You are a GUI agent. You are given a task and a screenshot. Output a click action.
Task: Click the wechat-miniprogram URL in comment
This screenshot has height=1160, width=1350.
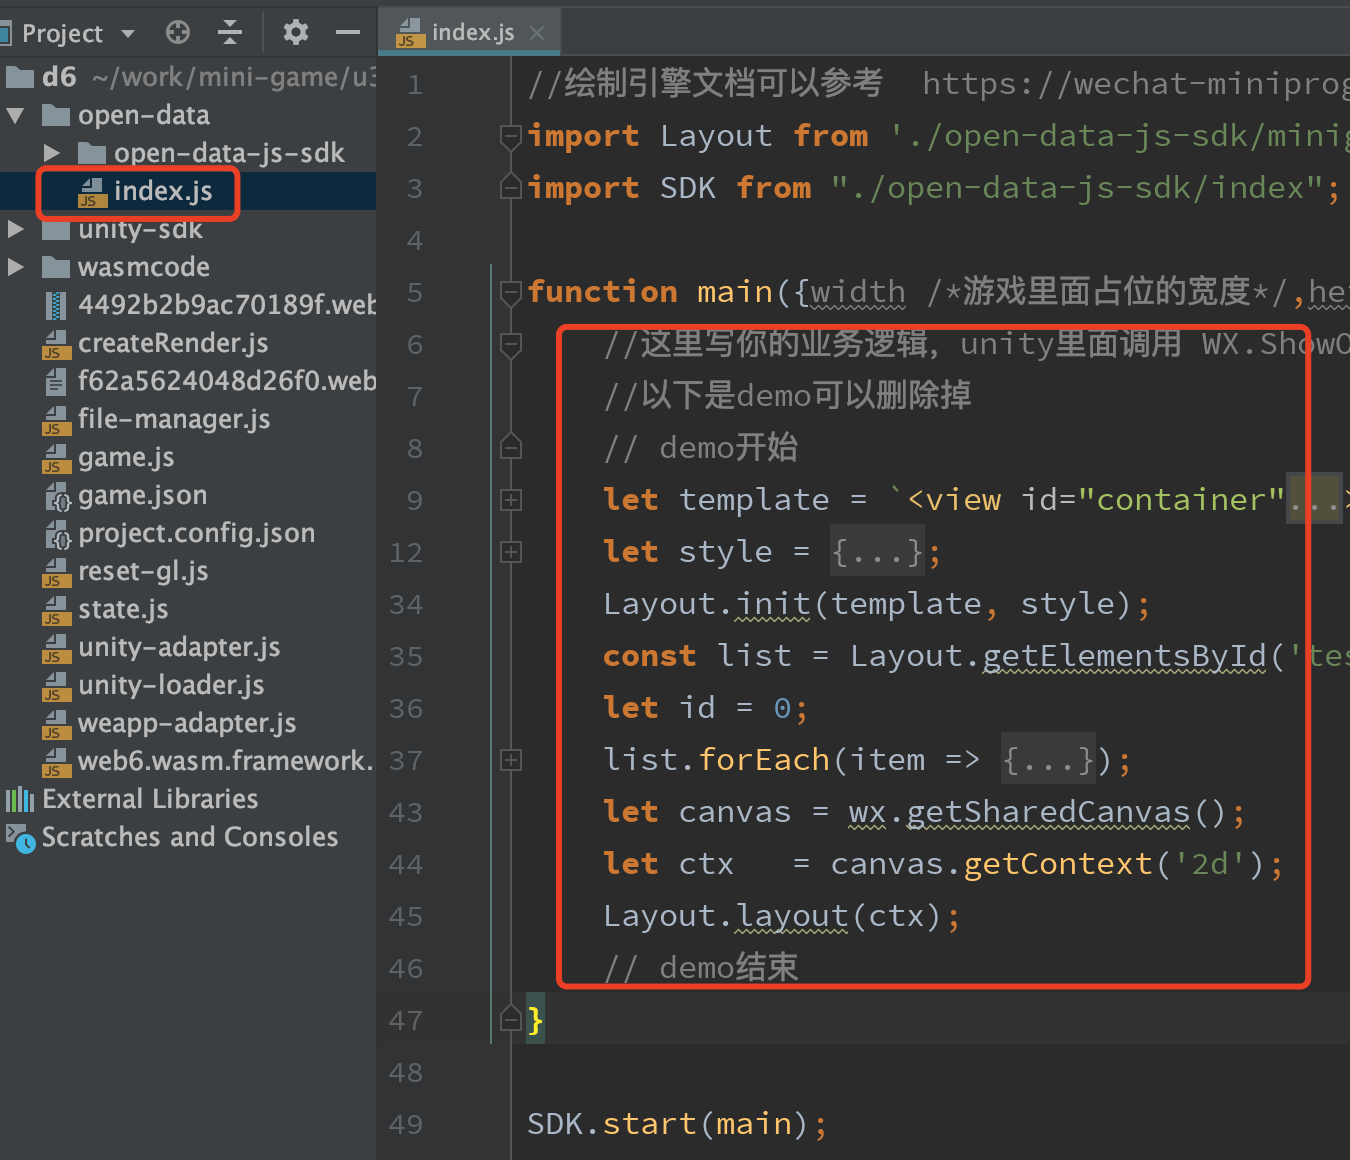click(1135, 84)
